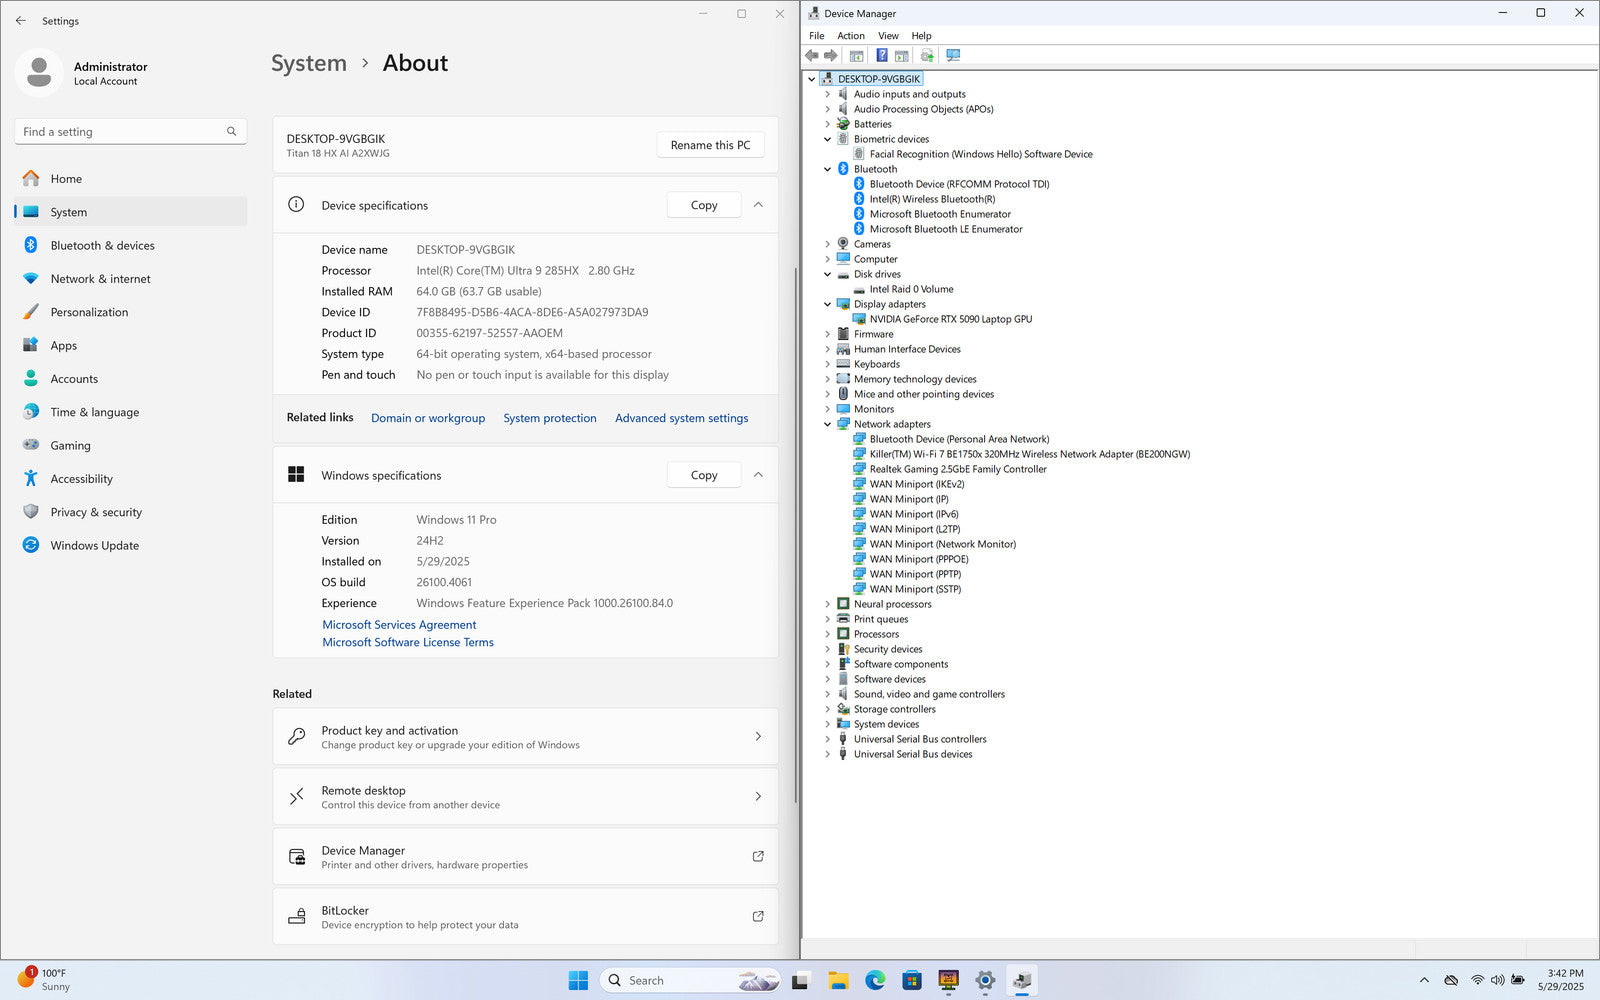Expand the Sound, video and game controllers node
The image size is (1600, 1000).
(x=827, y=694)
